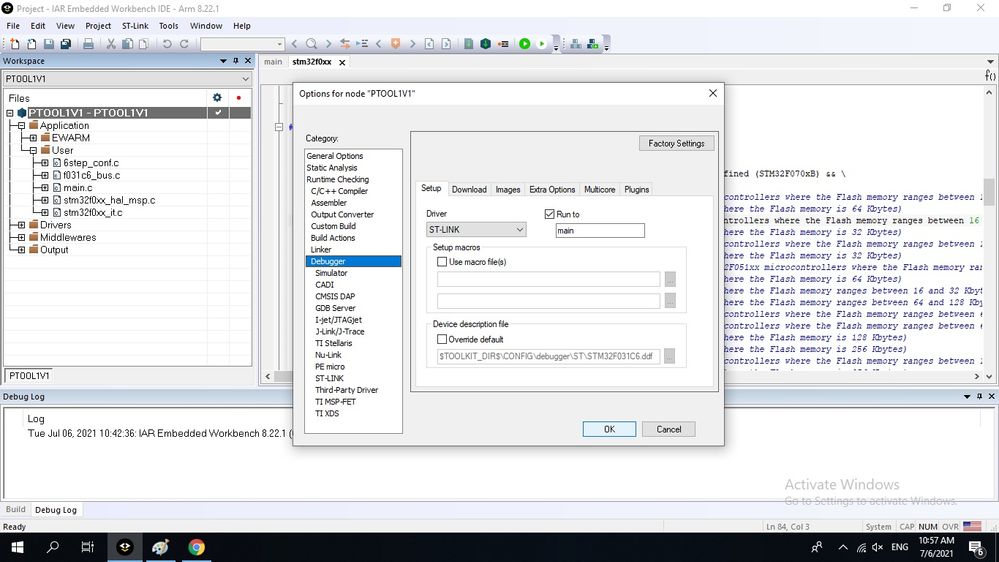The height and width of the screenshot is (562, 999).
Task: Open the Driver ST-LINK dropdown
Action: 476,229
